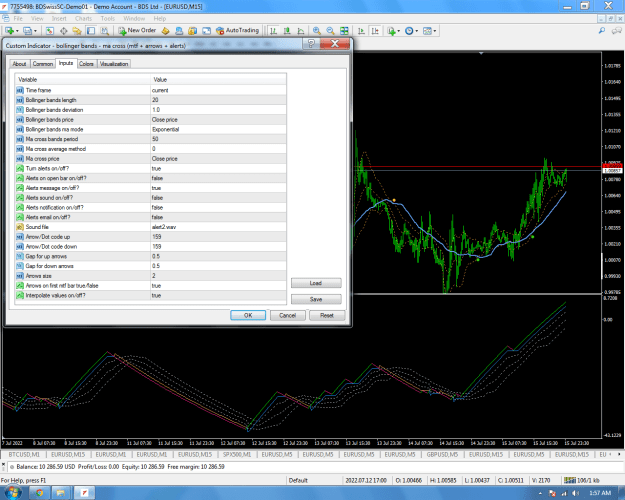This screenshot has height=500, width=625.
Task: Click the Save button
Action: coord(316,299)
